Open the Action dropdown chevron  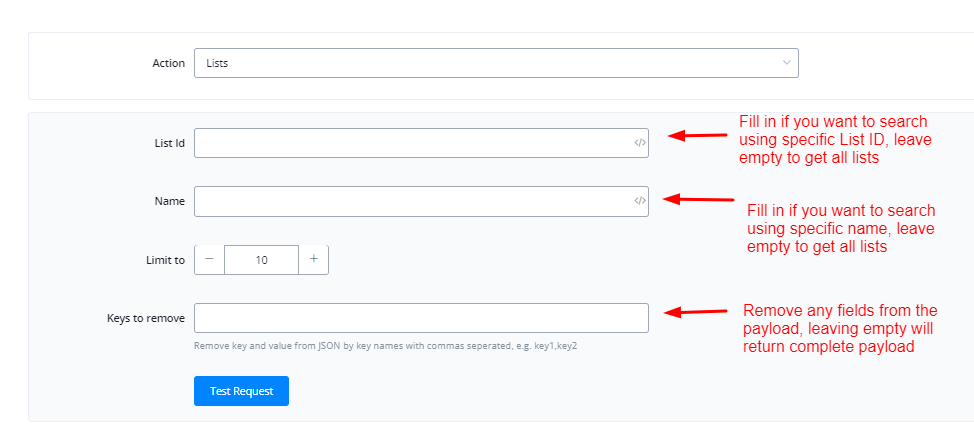[x=786, y=63]
